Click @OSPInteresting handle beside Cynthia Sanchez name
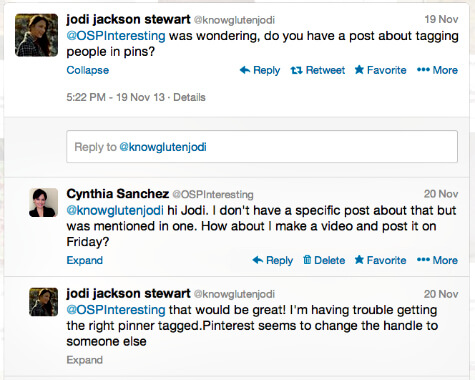Screen dimensions: 475x380 pos(213,194)
